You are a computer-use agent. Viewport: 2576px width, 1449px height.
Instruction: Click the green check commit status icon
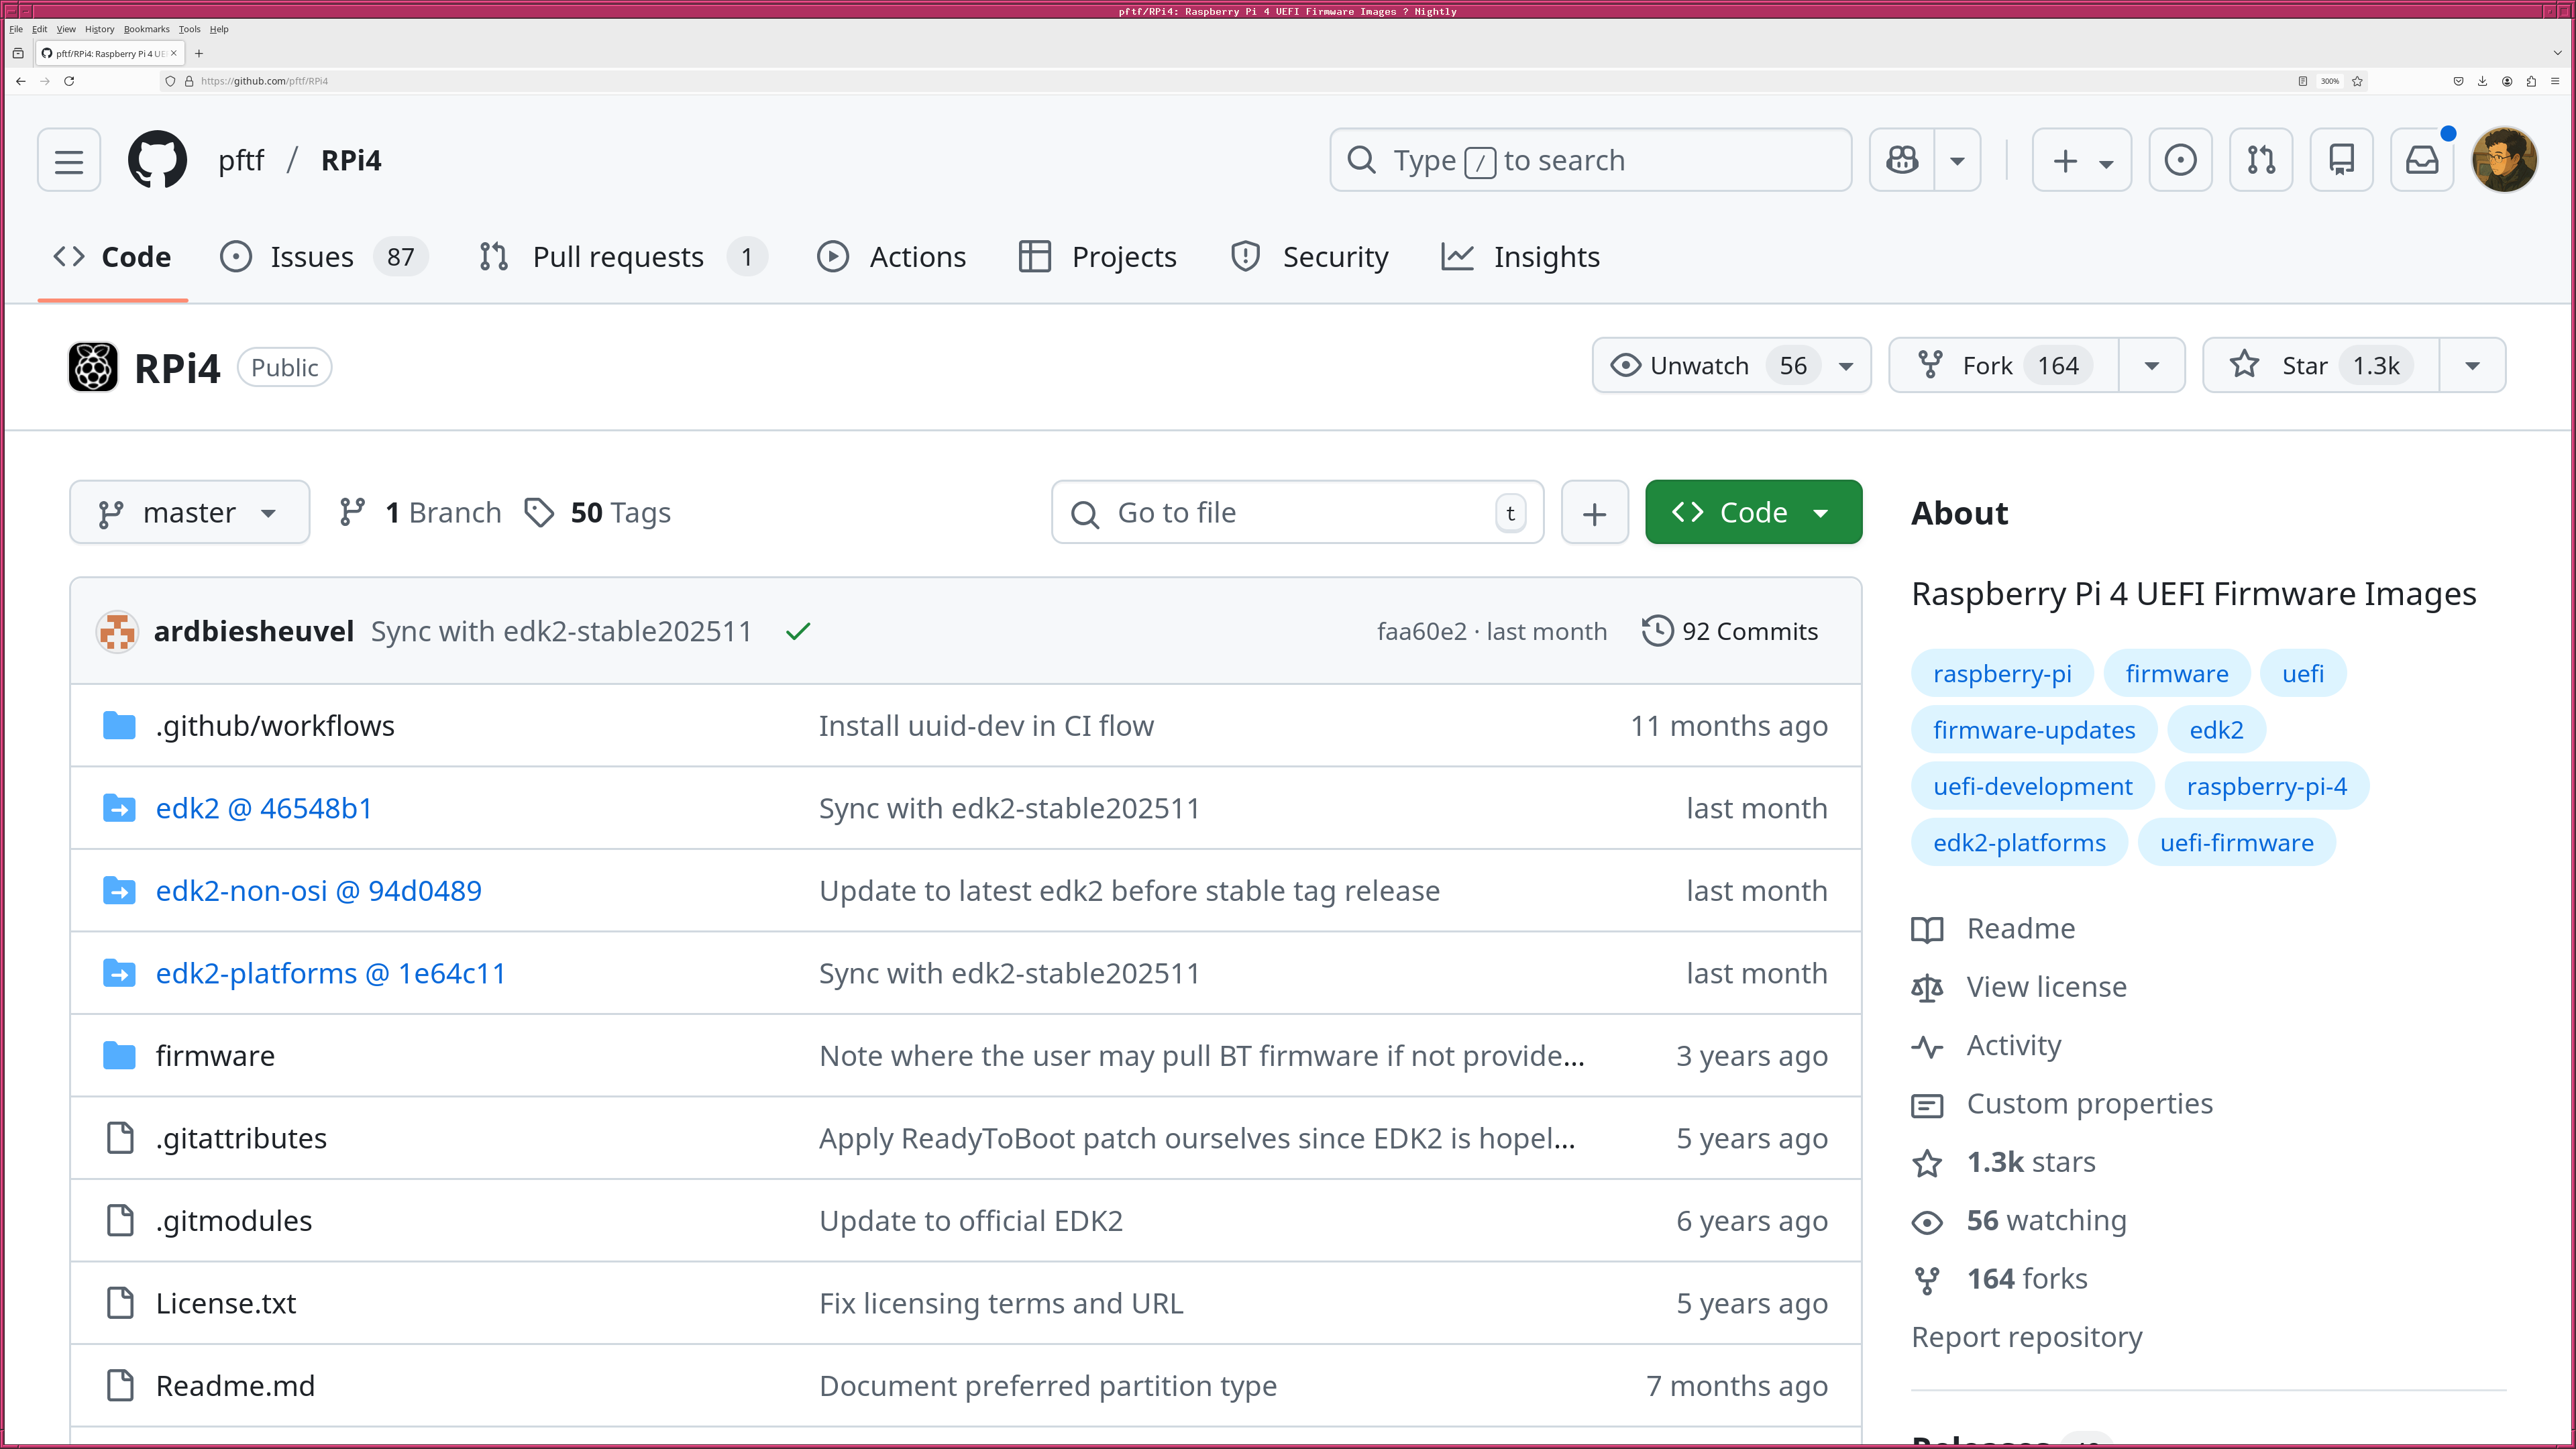click(x=798, y=631)
